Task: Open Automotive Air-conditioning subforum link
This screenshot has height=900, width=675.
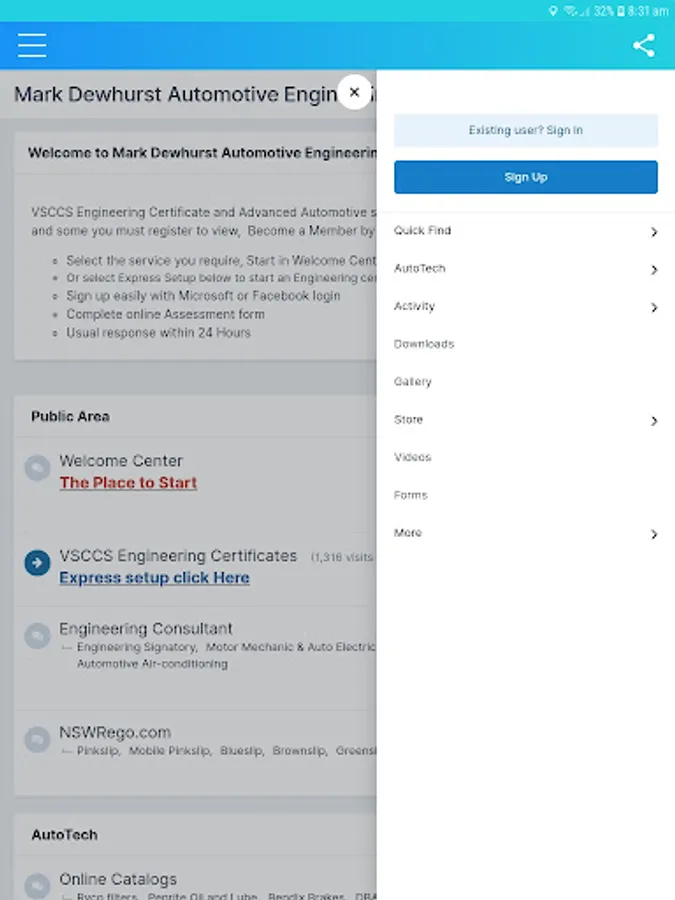Action: [x=153, y=664]
